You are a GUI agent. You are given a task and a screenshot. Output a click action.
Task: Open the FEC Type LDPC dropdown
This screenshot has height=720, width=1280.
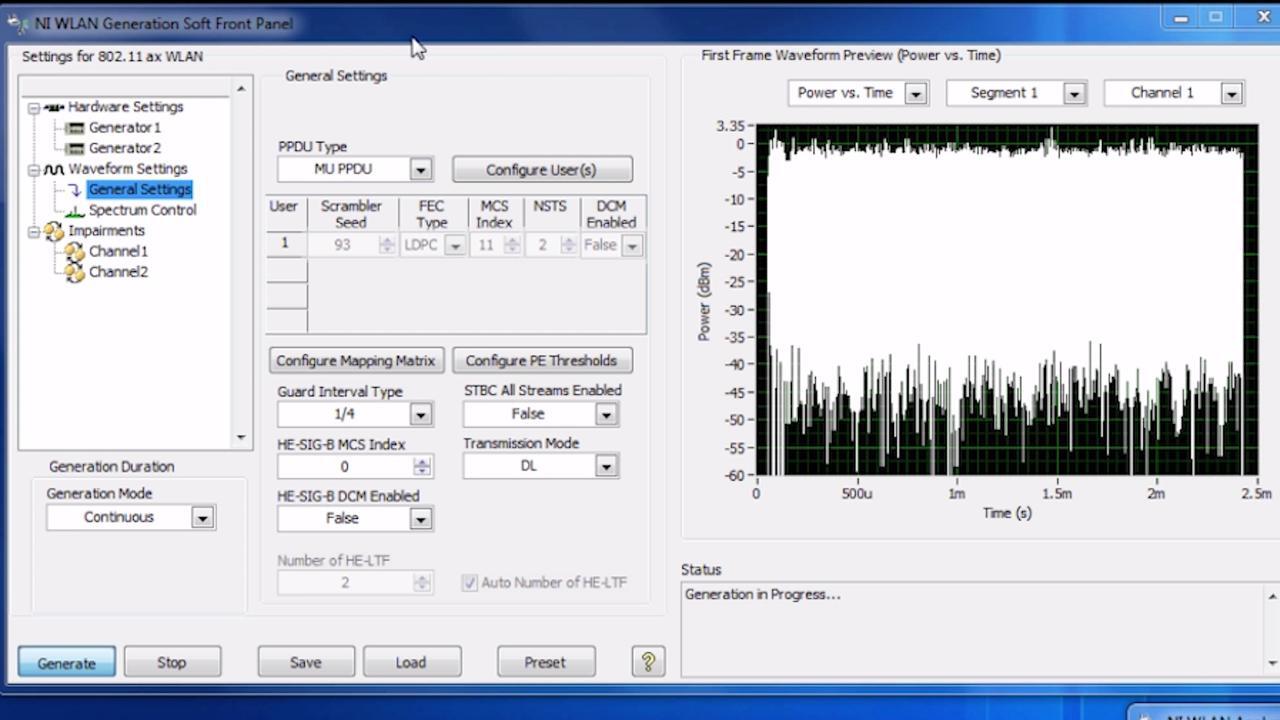click(x=454, y=246)
